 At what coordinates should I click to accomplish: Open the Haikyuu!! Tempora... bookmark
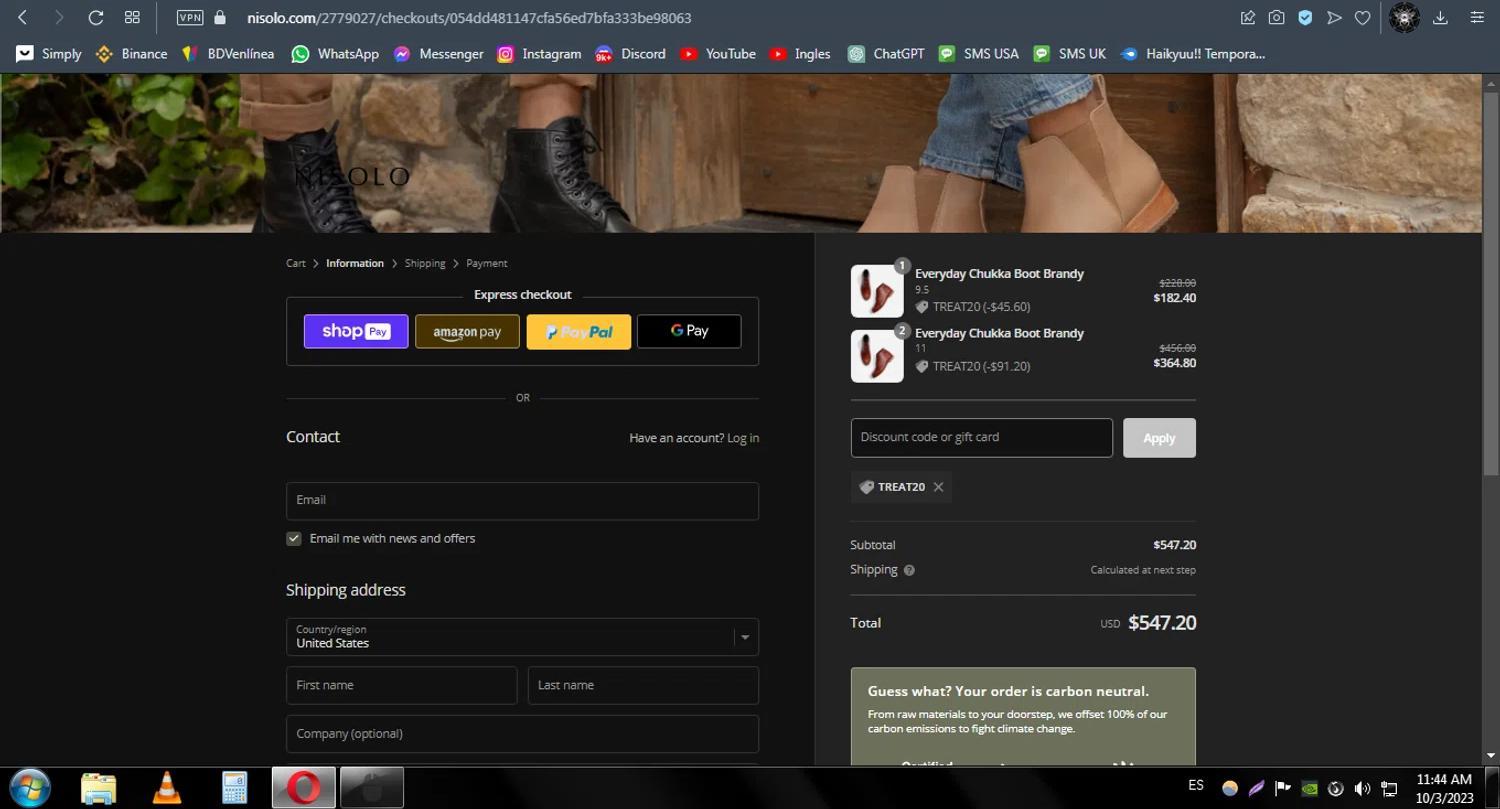[x=1192, y=54]
